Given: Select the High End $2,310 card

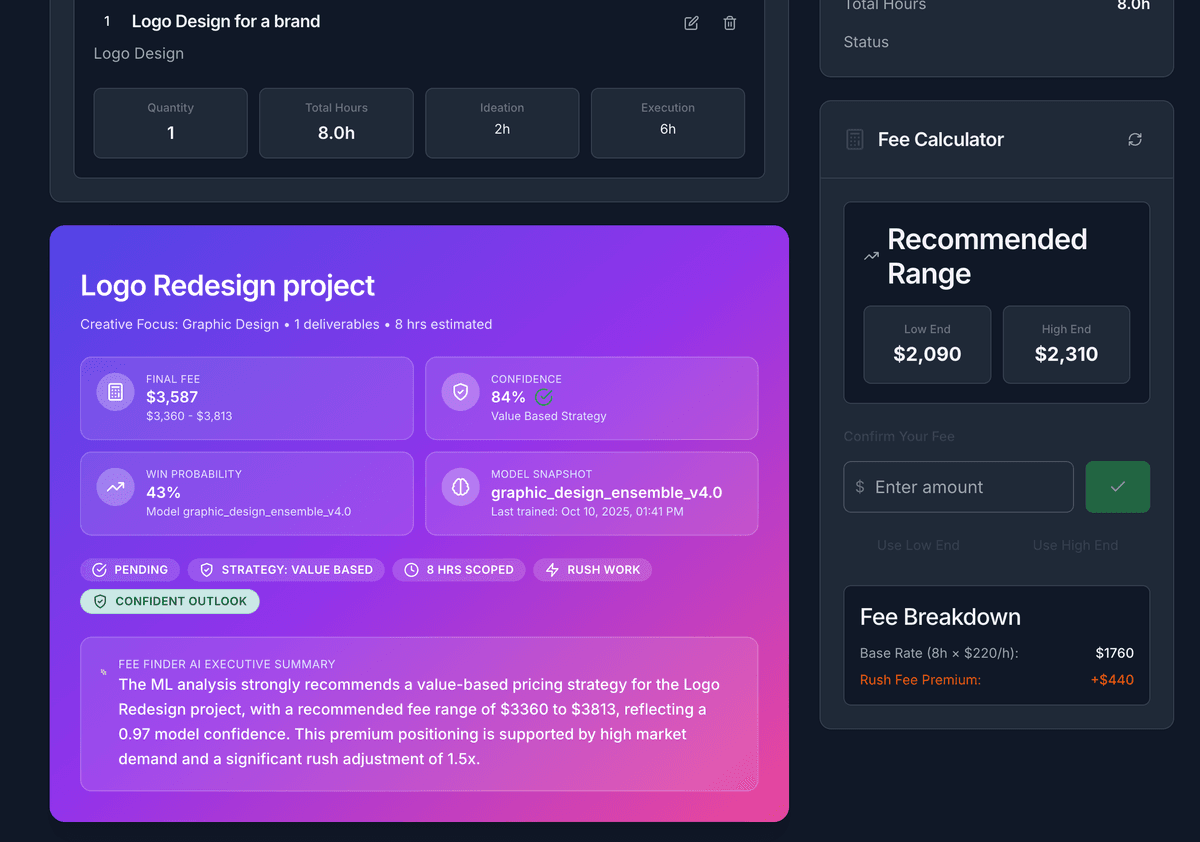Looking at the screenshot, I should point(1066,344).
